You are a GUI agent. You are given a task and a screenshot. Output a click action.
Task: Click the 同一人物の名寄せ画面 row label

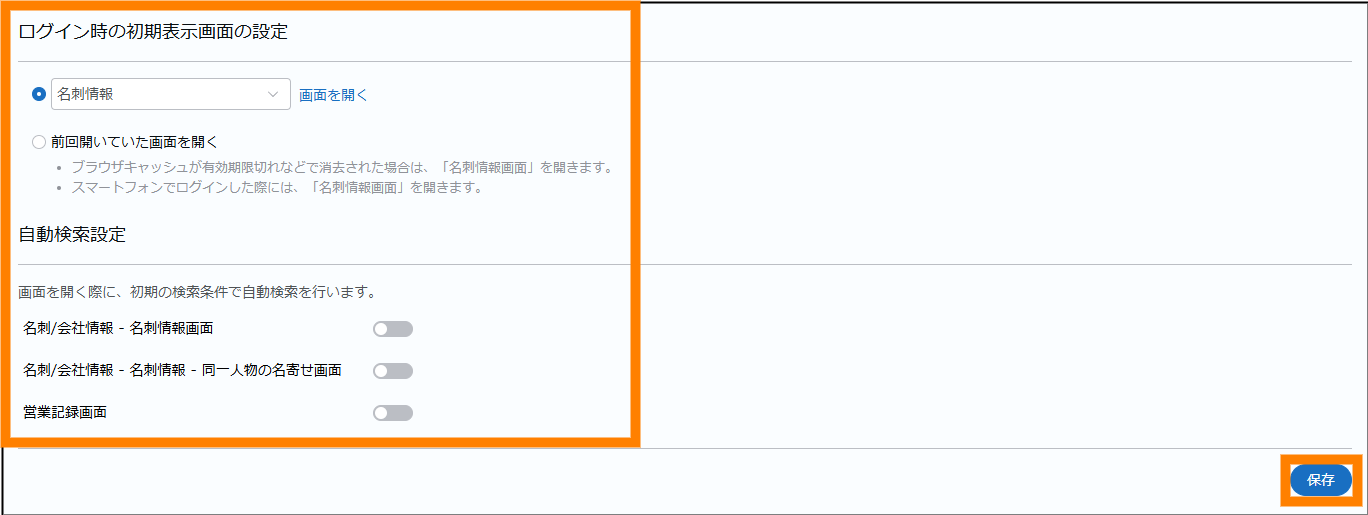tap(182, 370)
